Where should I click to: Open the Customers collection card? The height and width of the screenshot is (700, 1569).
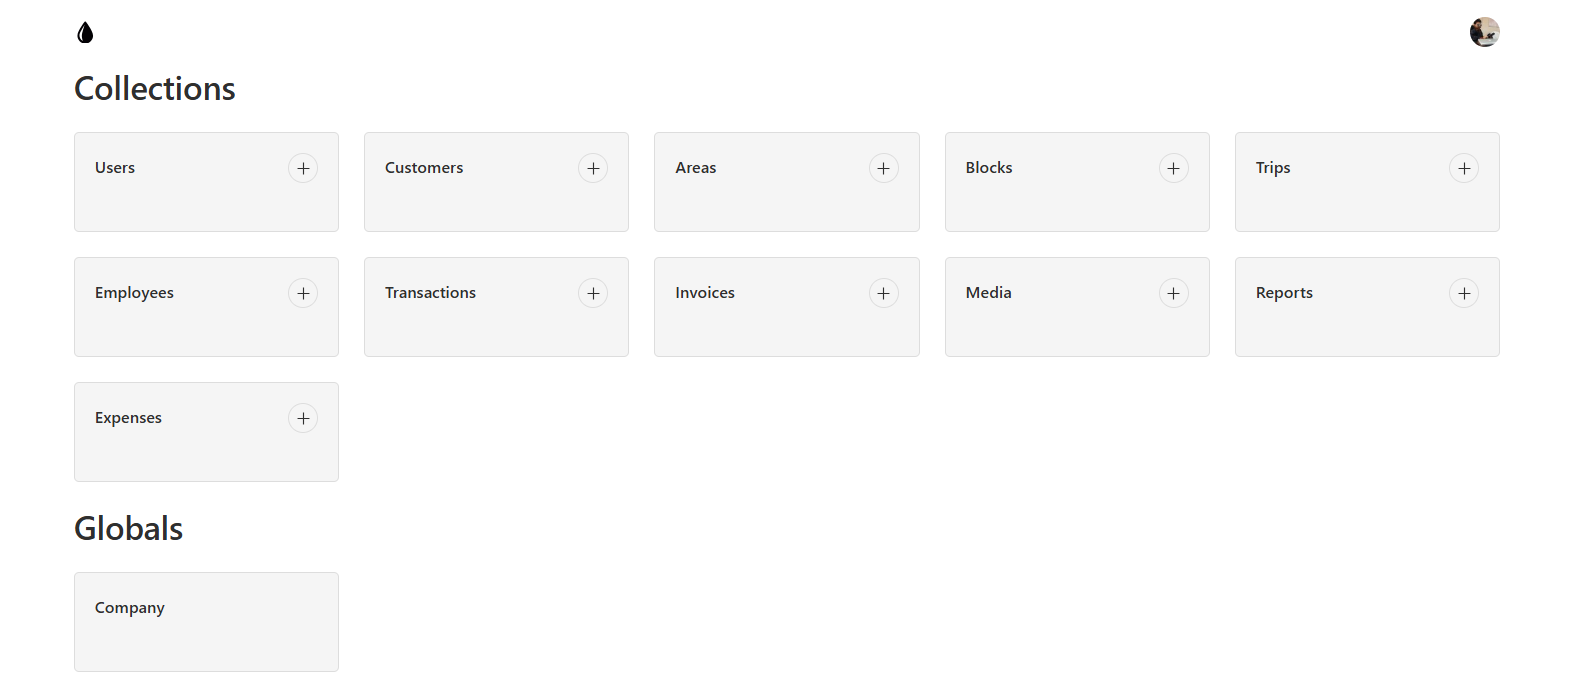pos(424,168)
